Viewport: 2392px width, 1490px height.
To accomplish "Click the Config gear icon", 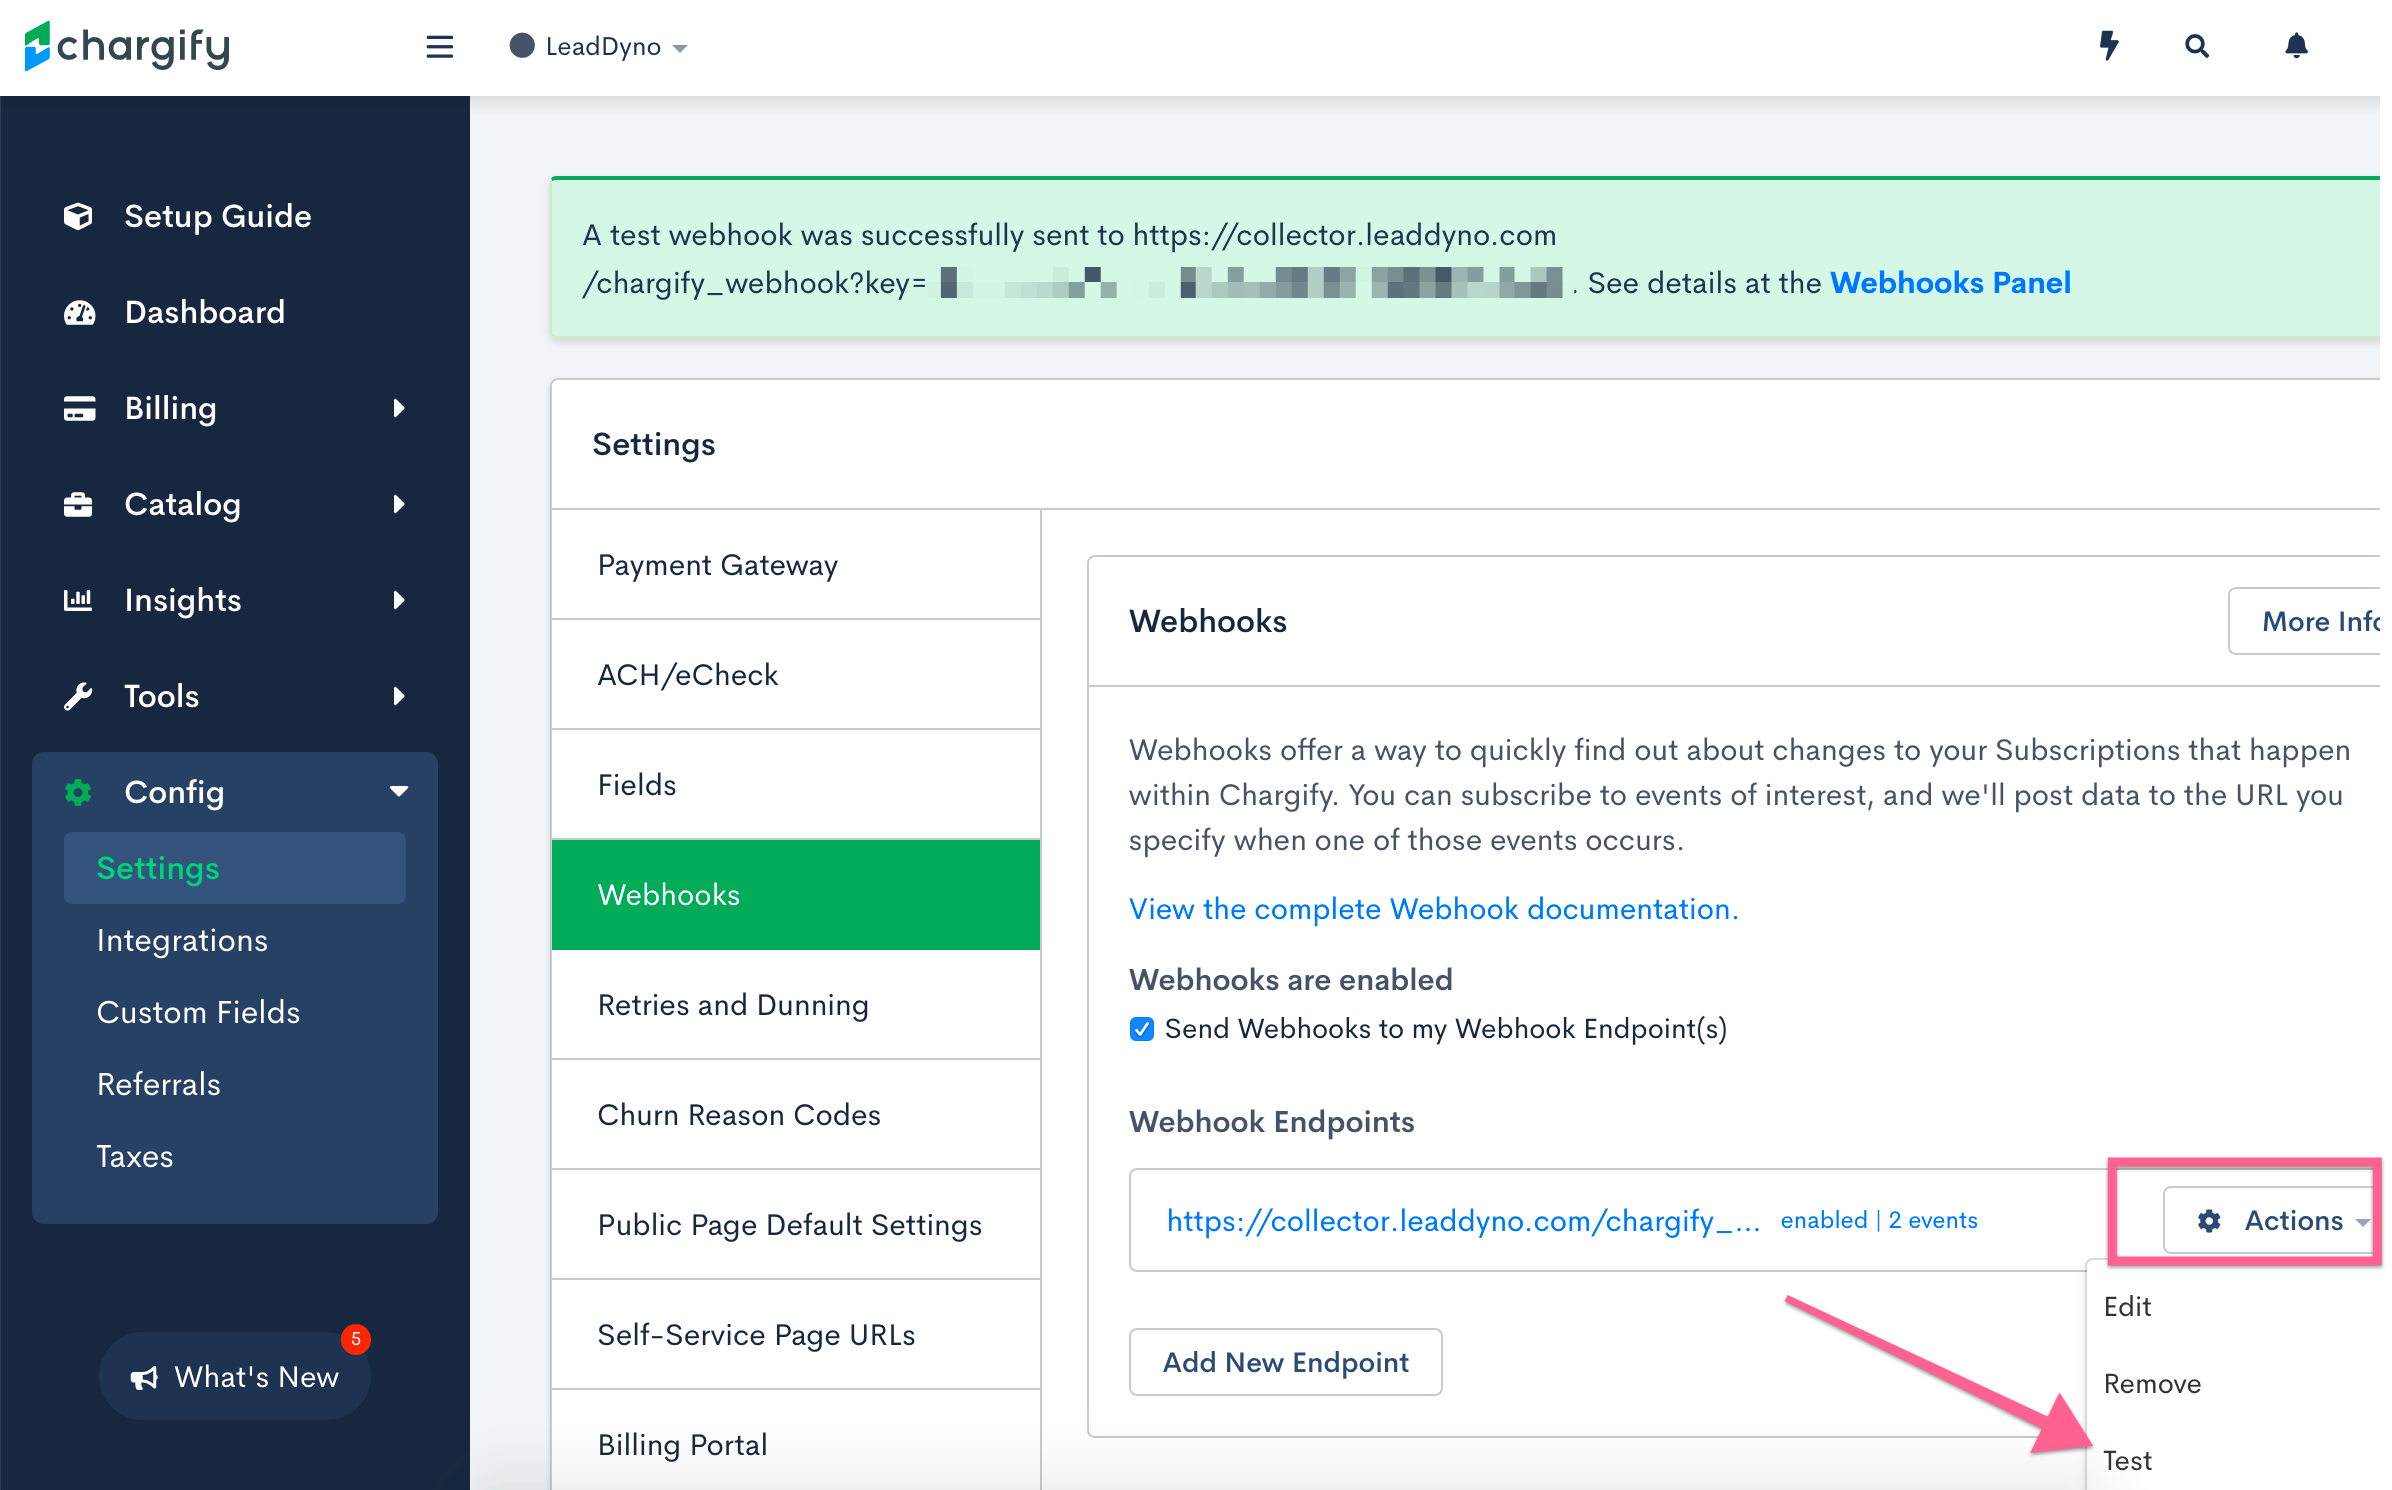I will (79, 792).
